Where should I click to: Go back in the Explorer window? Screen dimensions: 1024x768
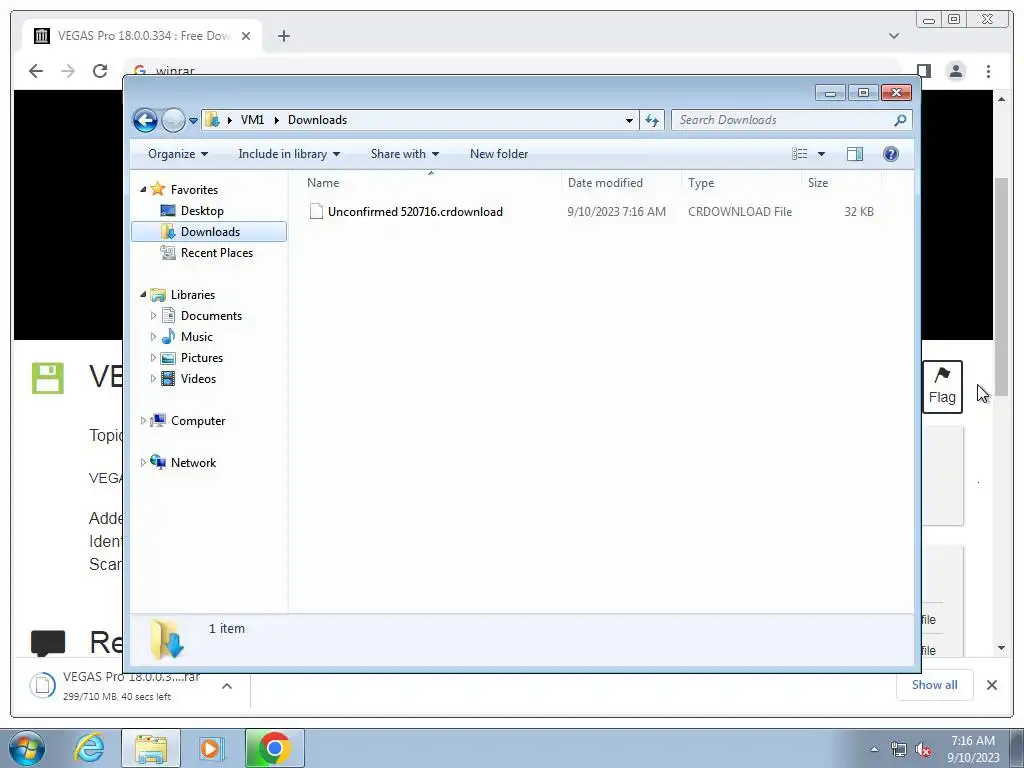pos(145,120)
